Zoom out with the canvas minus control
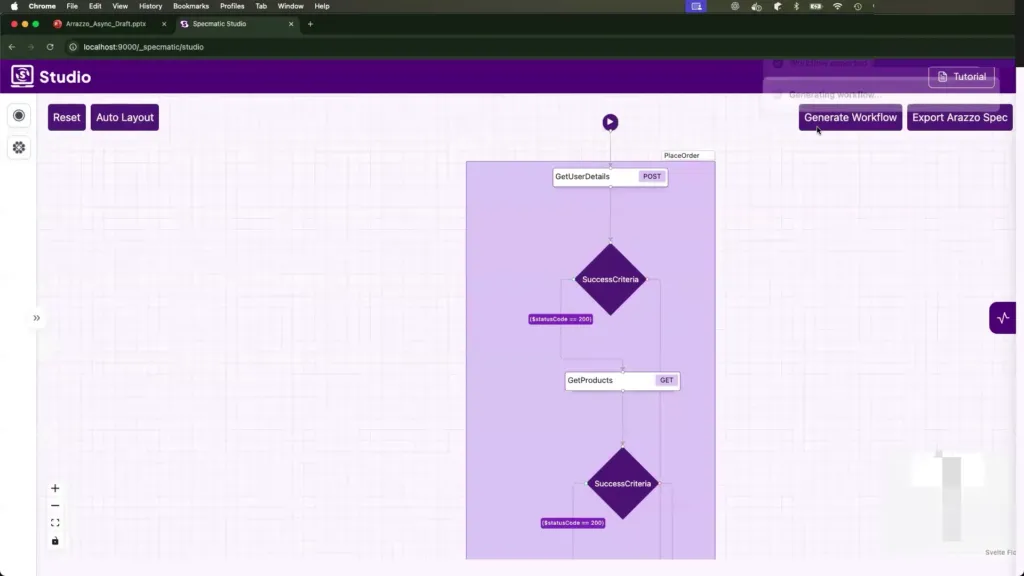1024x576 pixels. [55, 506]
